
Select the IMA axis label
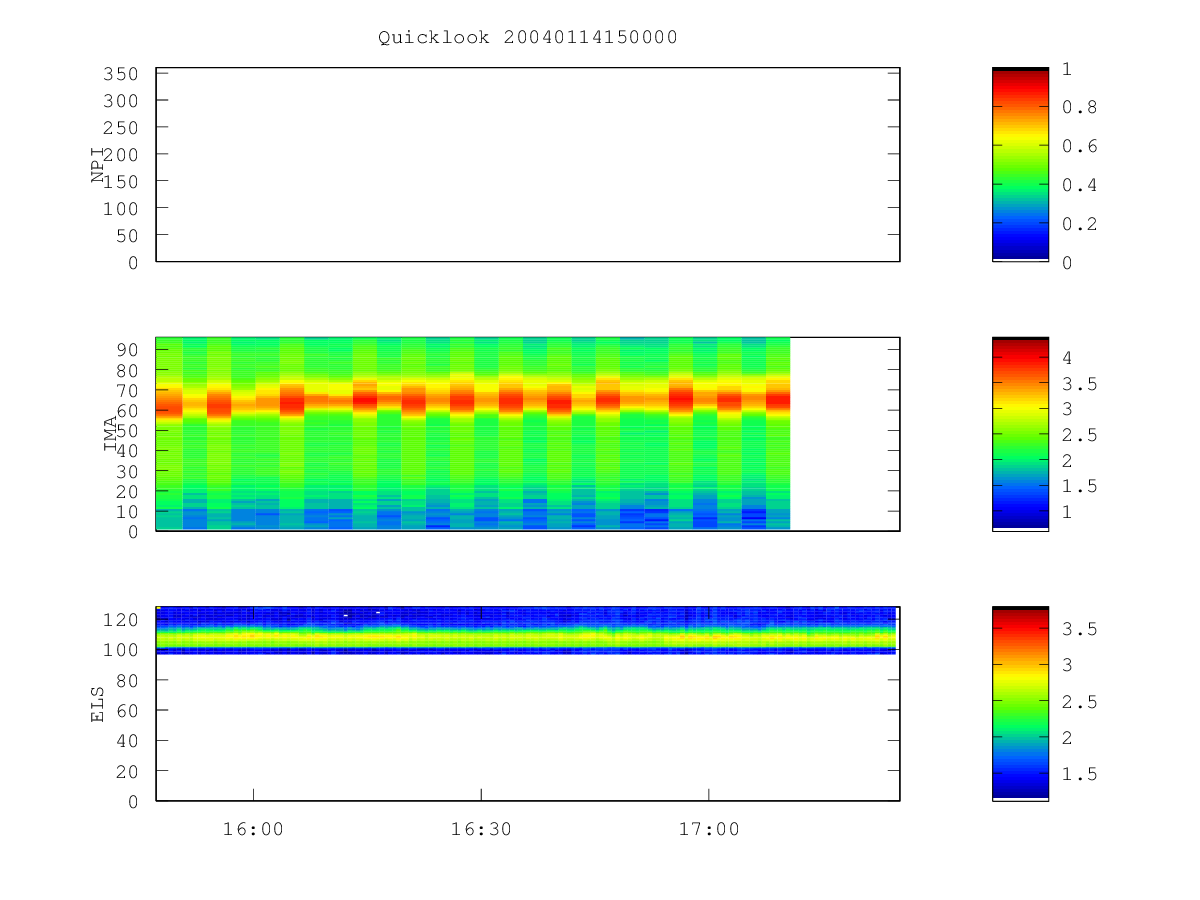pyautogui.click(x=110, y=434)
